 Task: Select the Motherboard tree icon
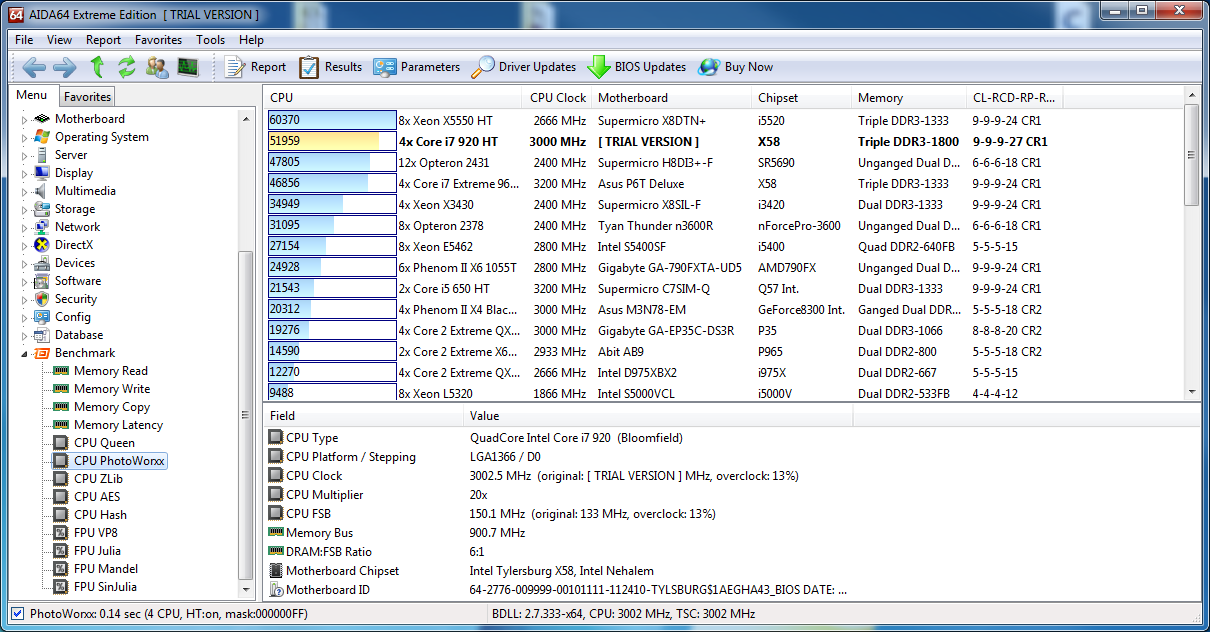click(41, 119)
